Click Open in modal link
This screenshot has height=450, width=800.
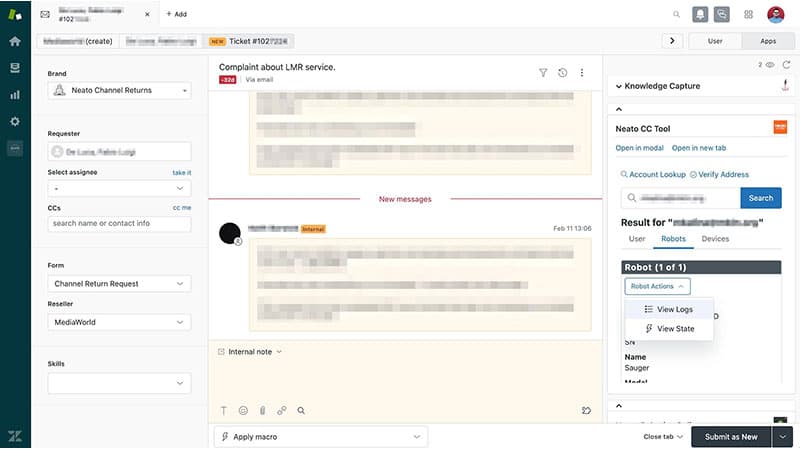639,148
